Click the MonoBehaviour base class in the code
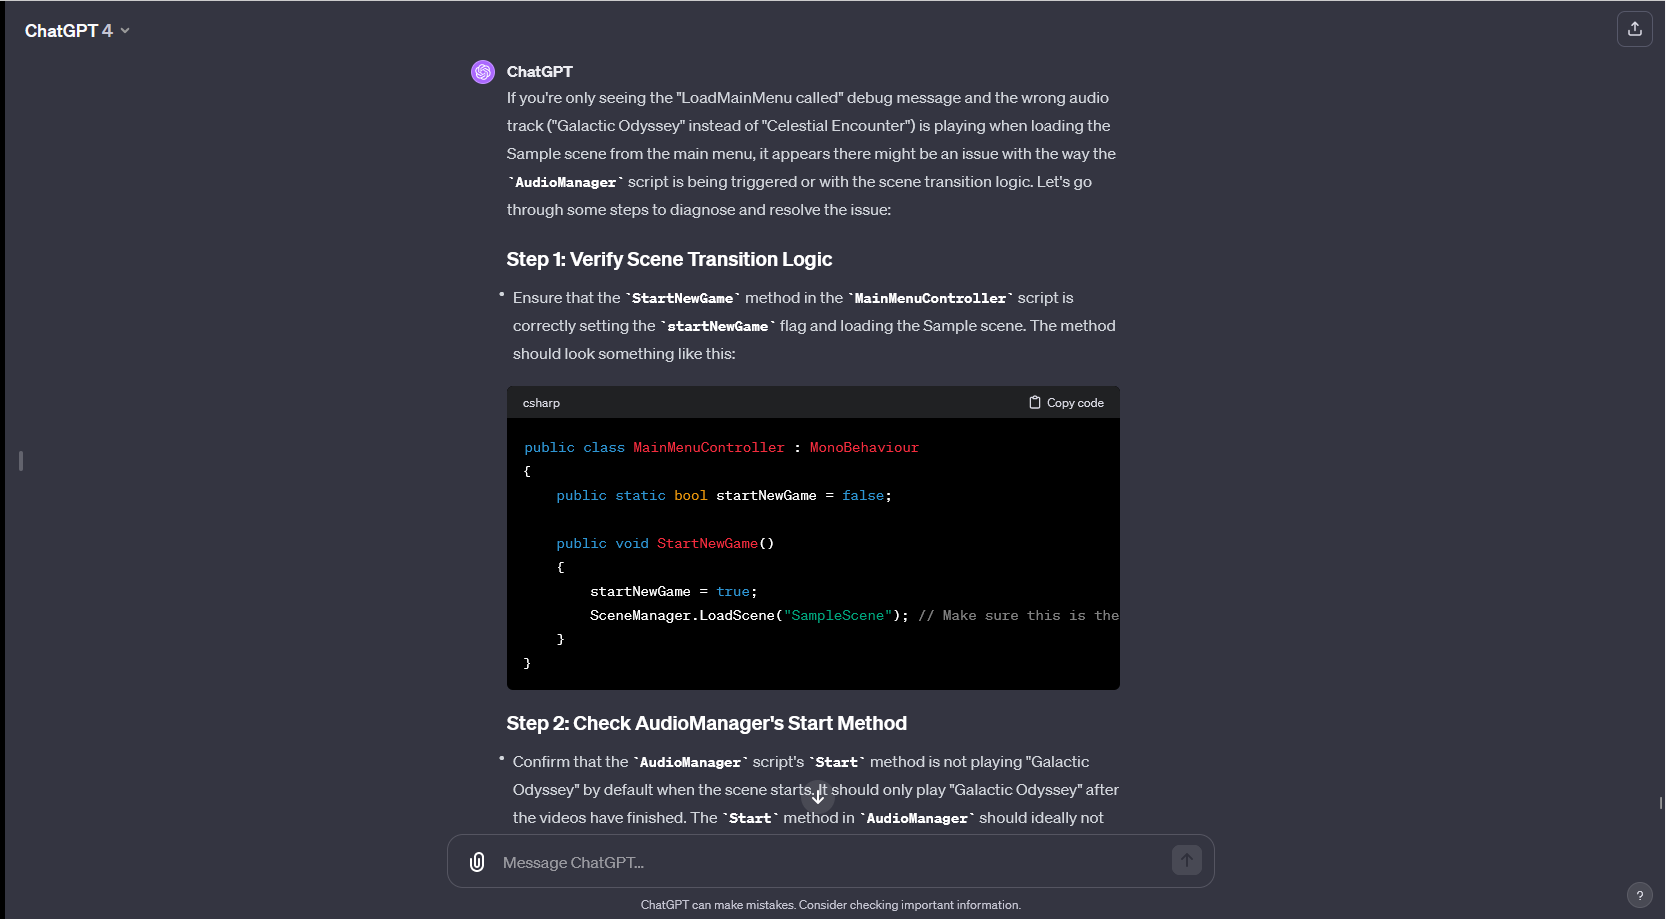 click(x=863, y=448)
